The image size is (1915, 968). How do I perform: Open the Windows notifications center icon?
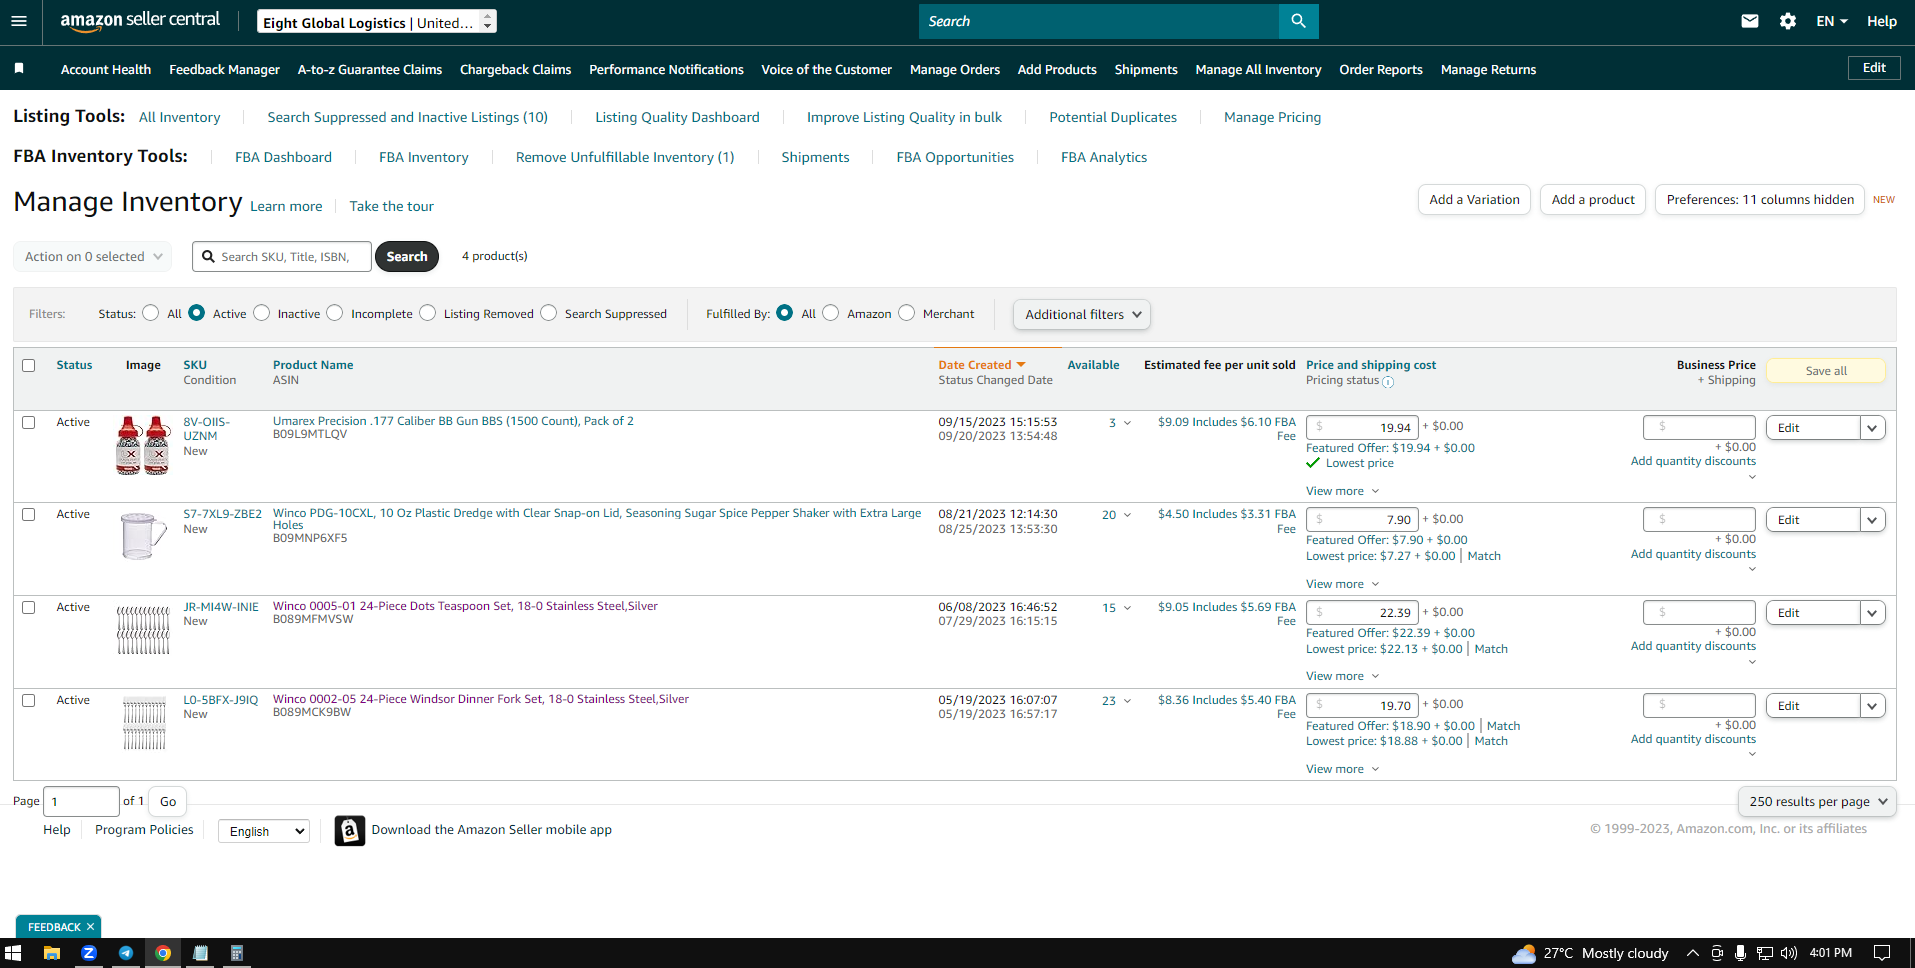click(1882, 953)
